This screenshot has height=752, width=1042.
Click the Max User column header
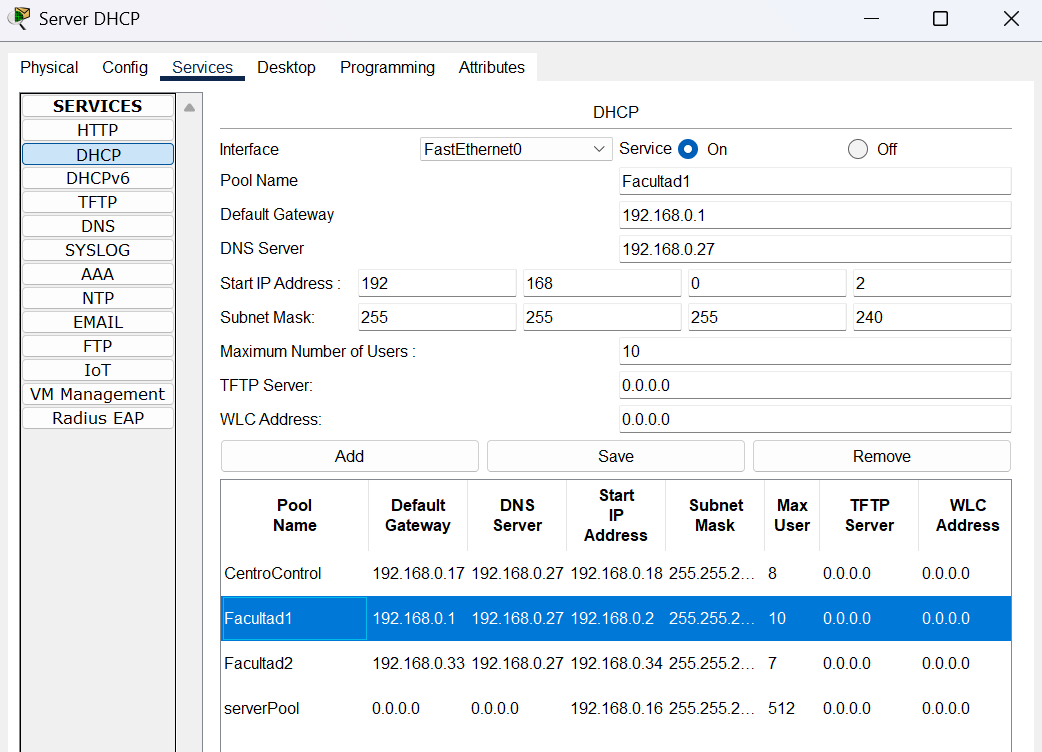click(x=792, y=516)
